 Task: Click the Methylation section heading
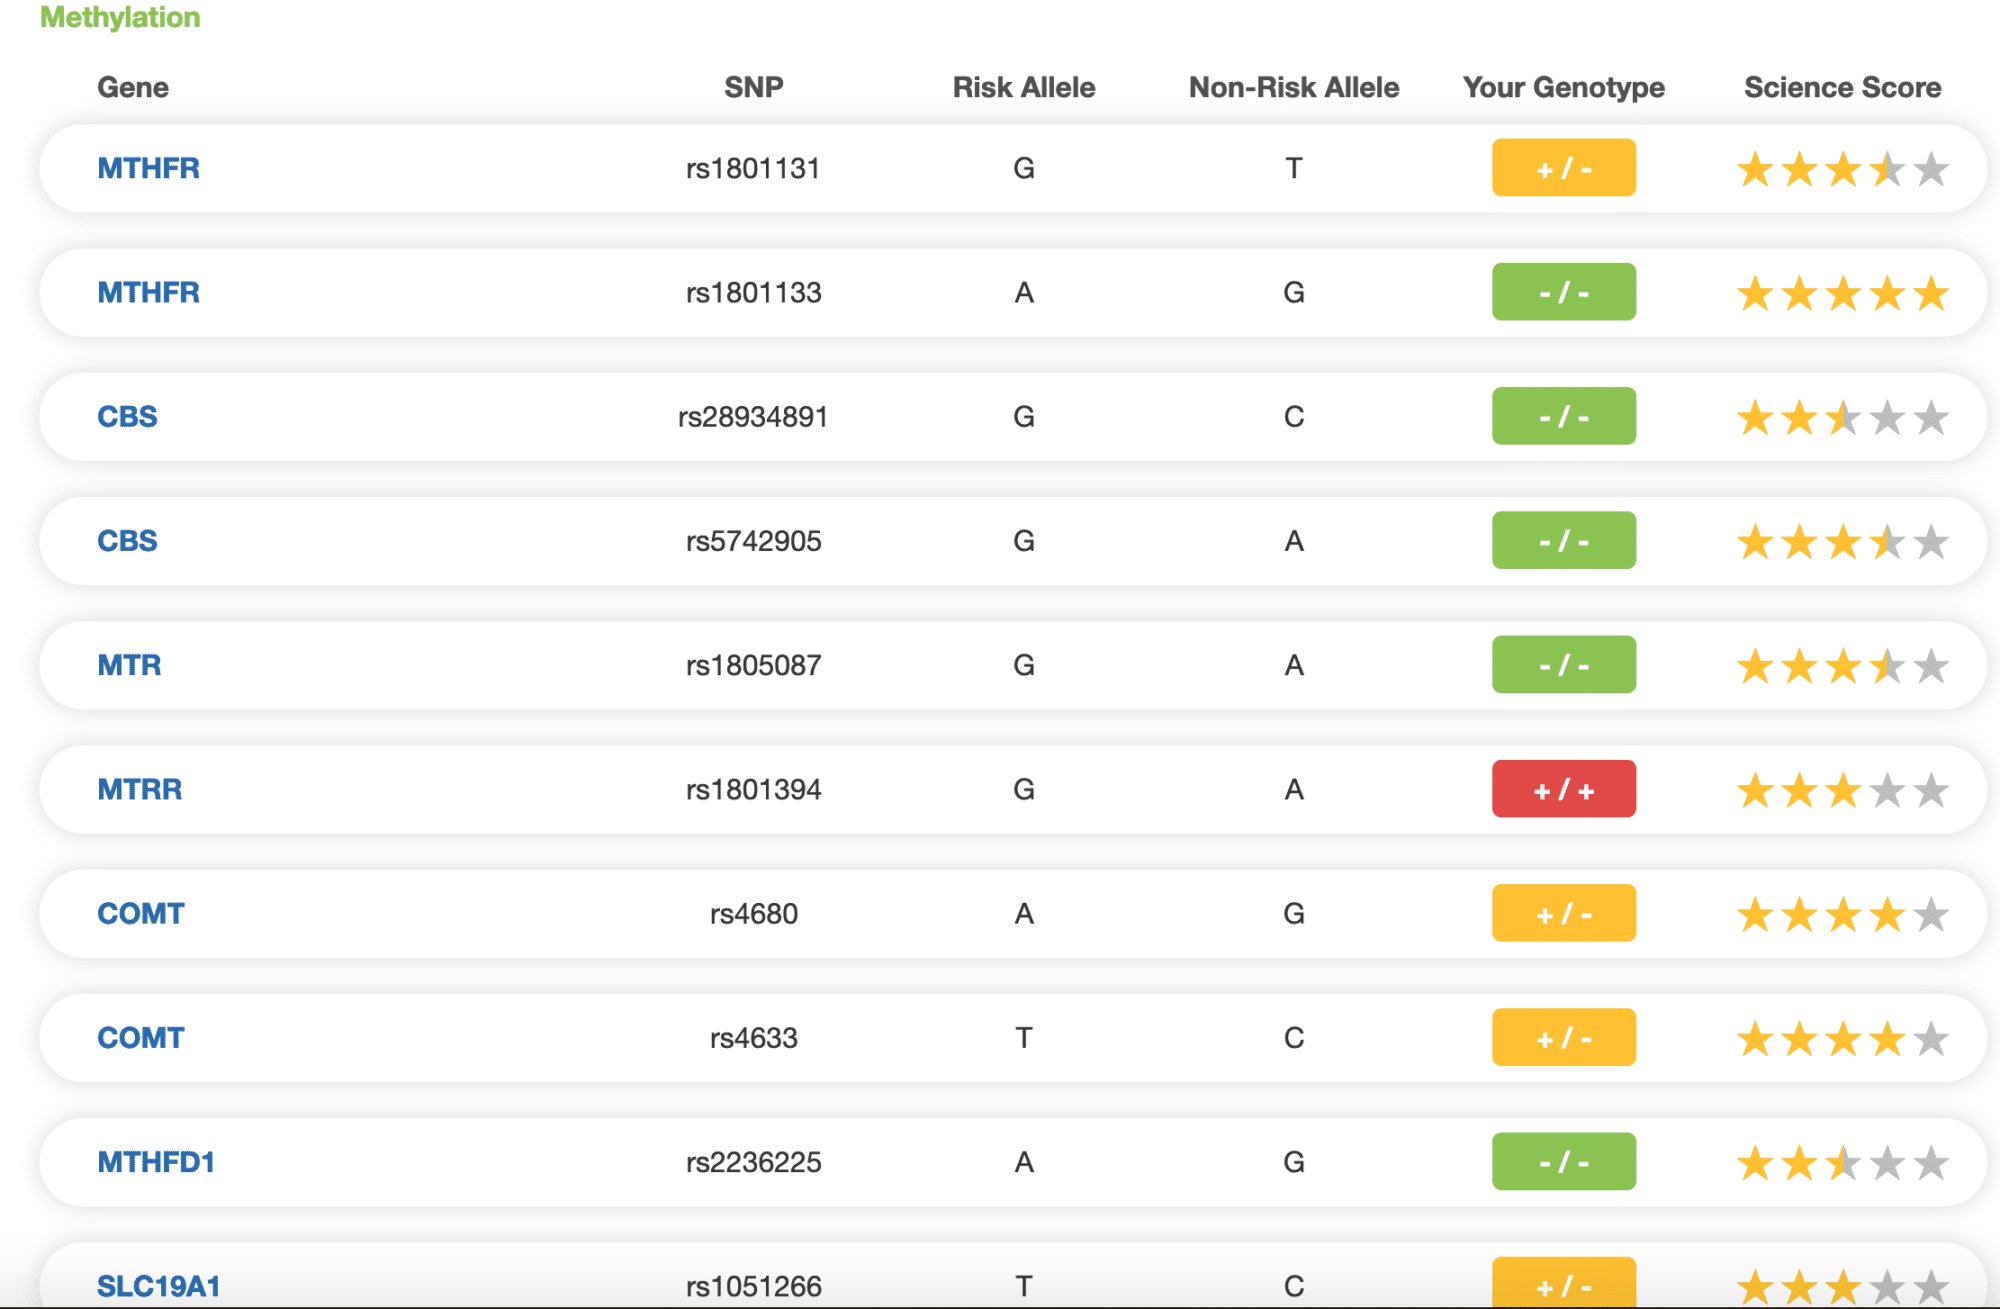coord(120,17)
